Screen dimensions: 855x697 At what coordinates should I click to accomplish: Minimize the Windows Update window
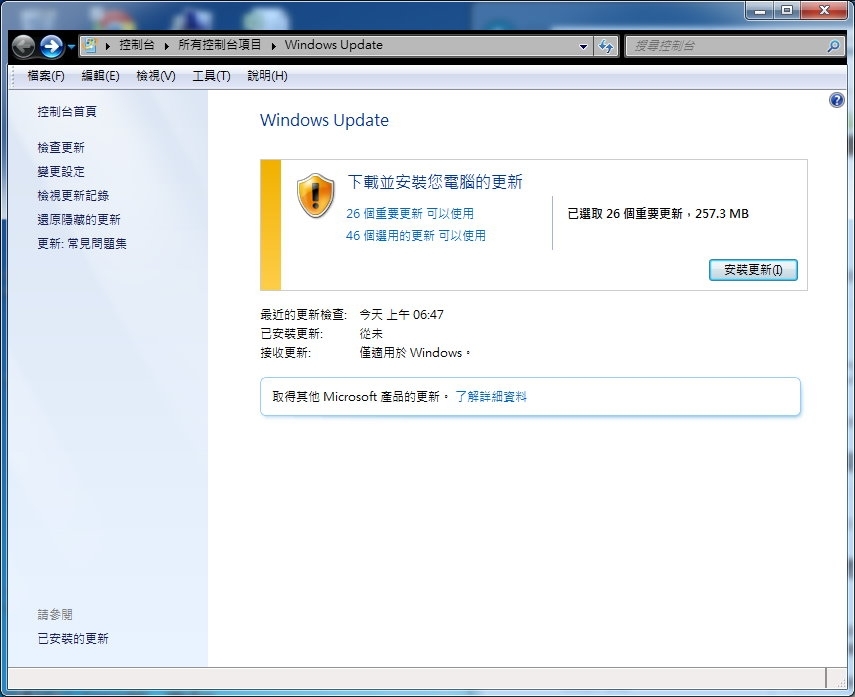[x=760, y=10]
